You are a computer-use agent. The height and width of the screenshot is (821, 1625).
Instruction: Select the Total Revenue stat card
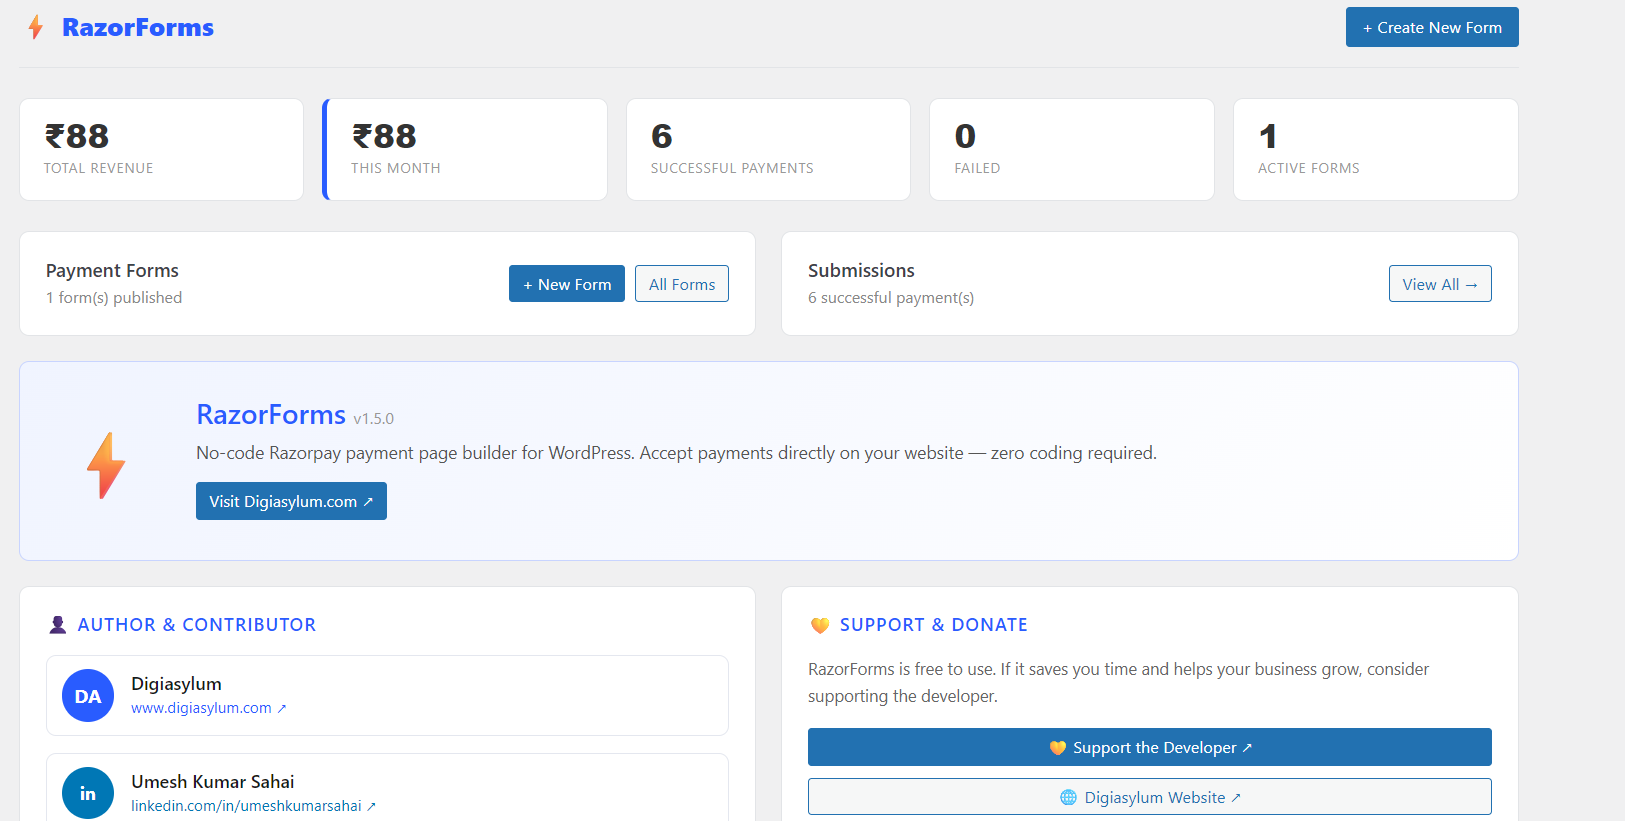[161, 149]
